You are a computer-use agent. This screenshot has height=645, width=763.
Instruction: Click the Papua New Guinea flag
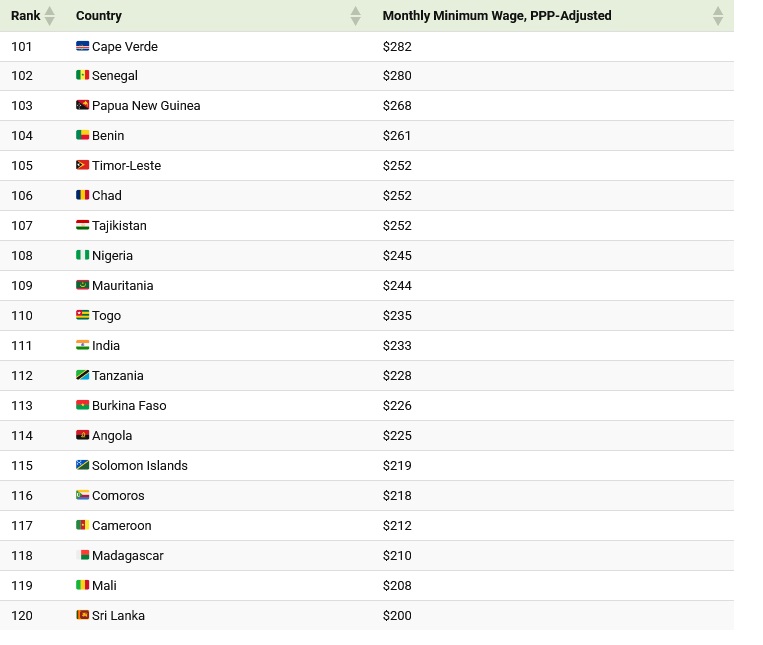82,105
